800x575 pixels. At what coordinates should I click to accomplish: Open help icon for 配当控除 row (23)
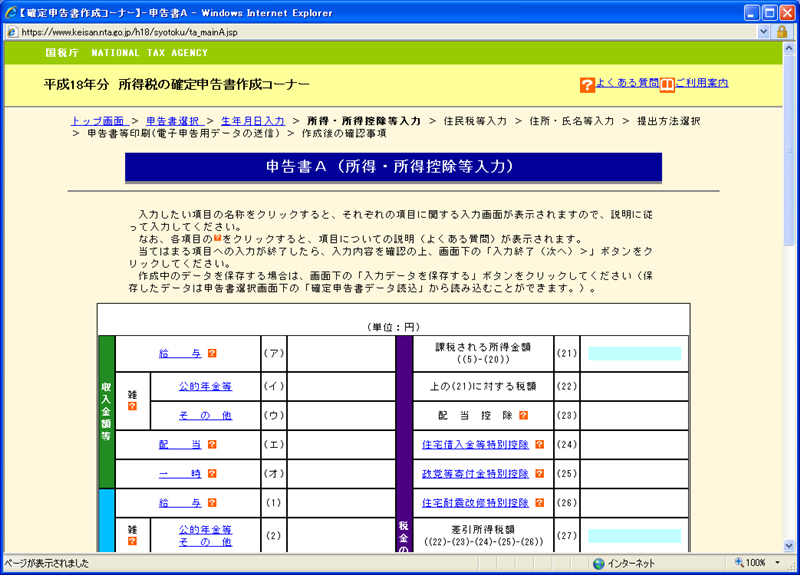(x=523, y=415)
